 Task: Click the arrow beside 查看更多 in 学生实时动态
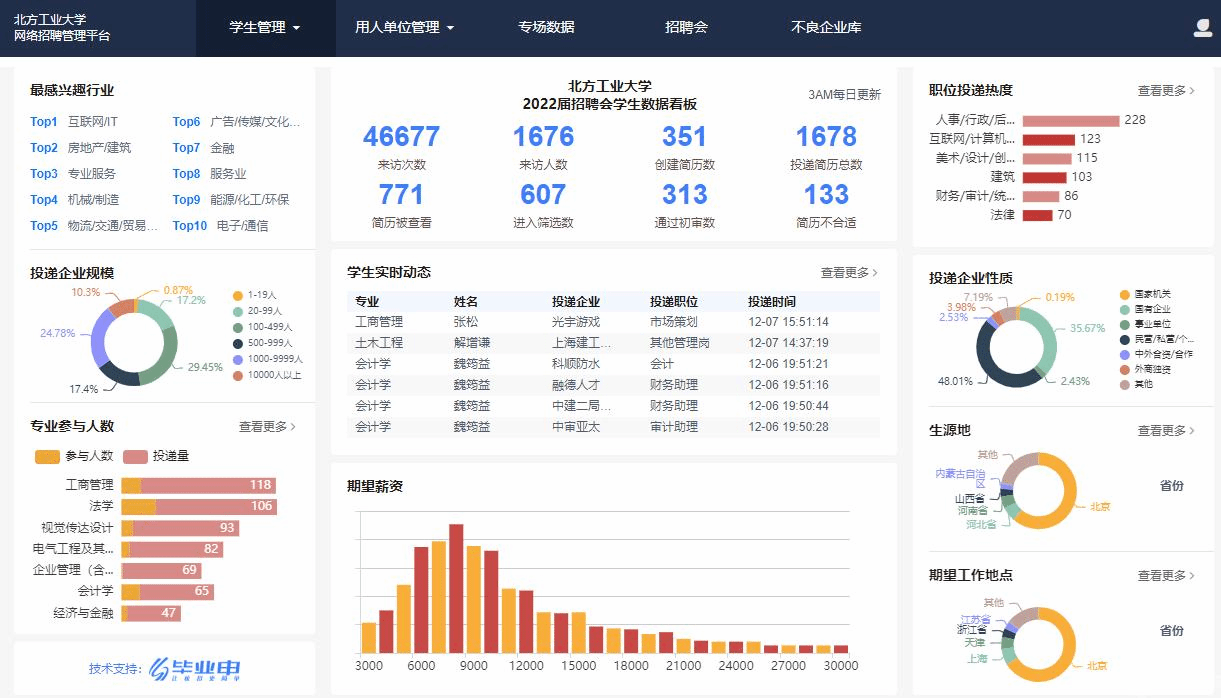[x=876, y=273]
